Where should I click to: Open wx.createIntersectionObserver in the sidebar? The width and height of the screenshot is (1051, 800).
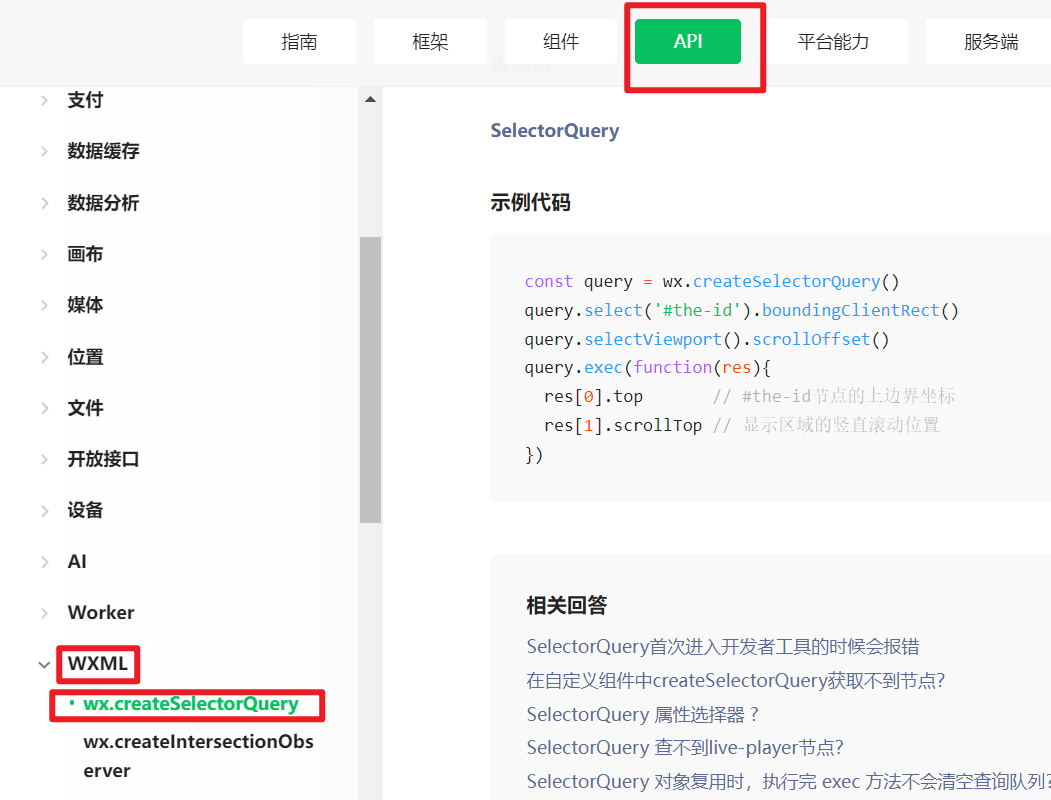click(x=198, y=756)
